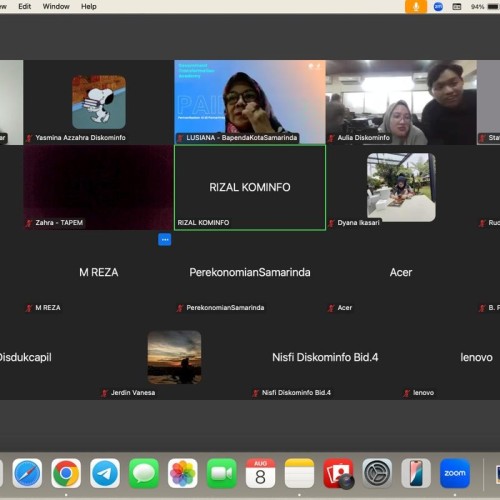Image resolution: width=500 pixels, height=500 pixels.
Task: Open the Help menu
Action: (89, 6)
